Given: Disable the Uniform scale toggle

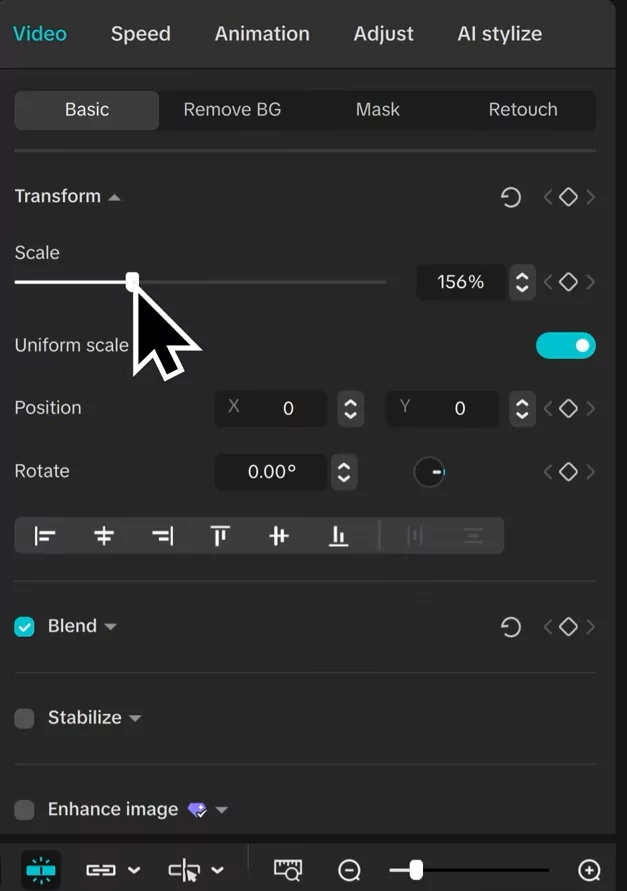Looking at the screenshot, I should (x=566, y=345).
